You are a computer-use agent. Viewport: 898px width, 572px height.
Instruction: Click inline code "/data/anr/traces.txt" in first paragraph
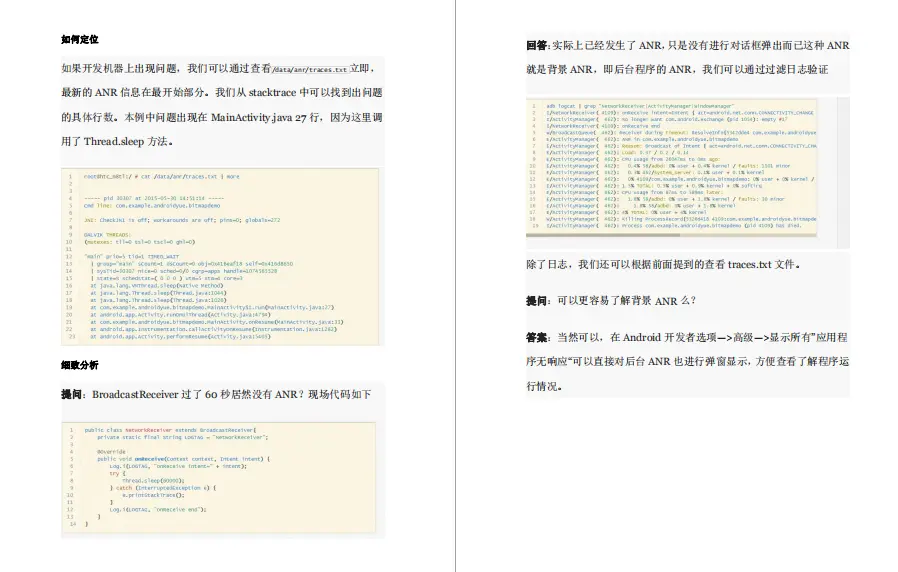point(310,69)
